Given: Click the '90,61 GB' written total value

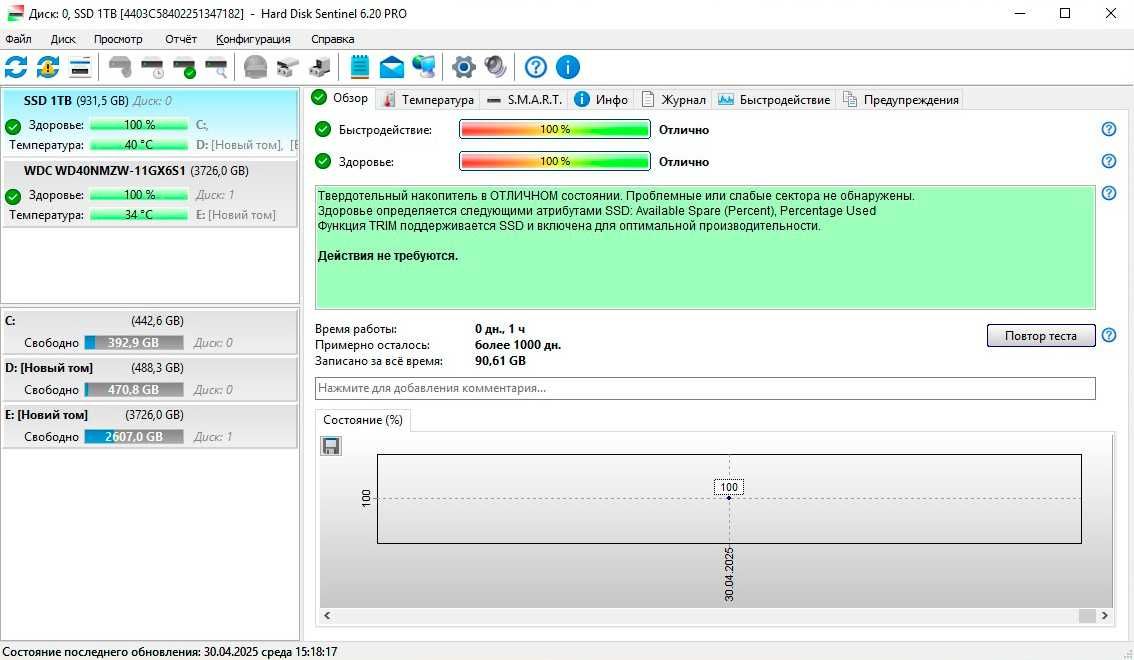Looking at the screenshot, I should 500,361.
